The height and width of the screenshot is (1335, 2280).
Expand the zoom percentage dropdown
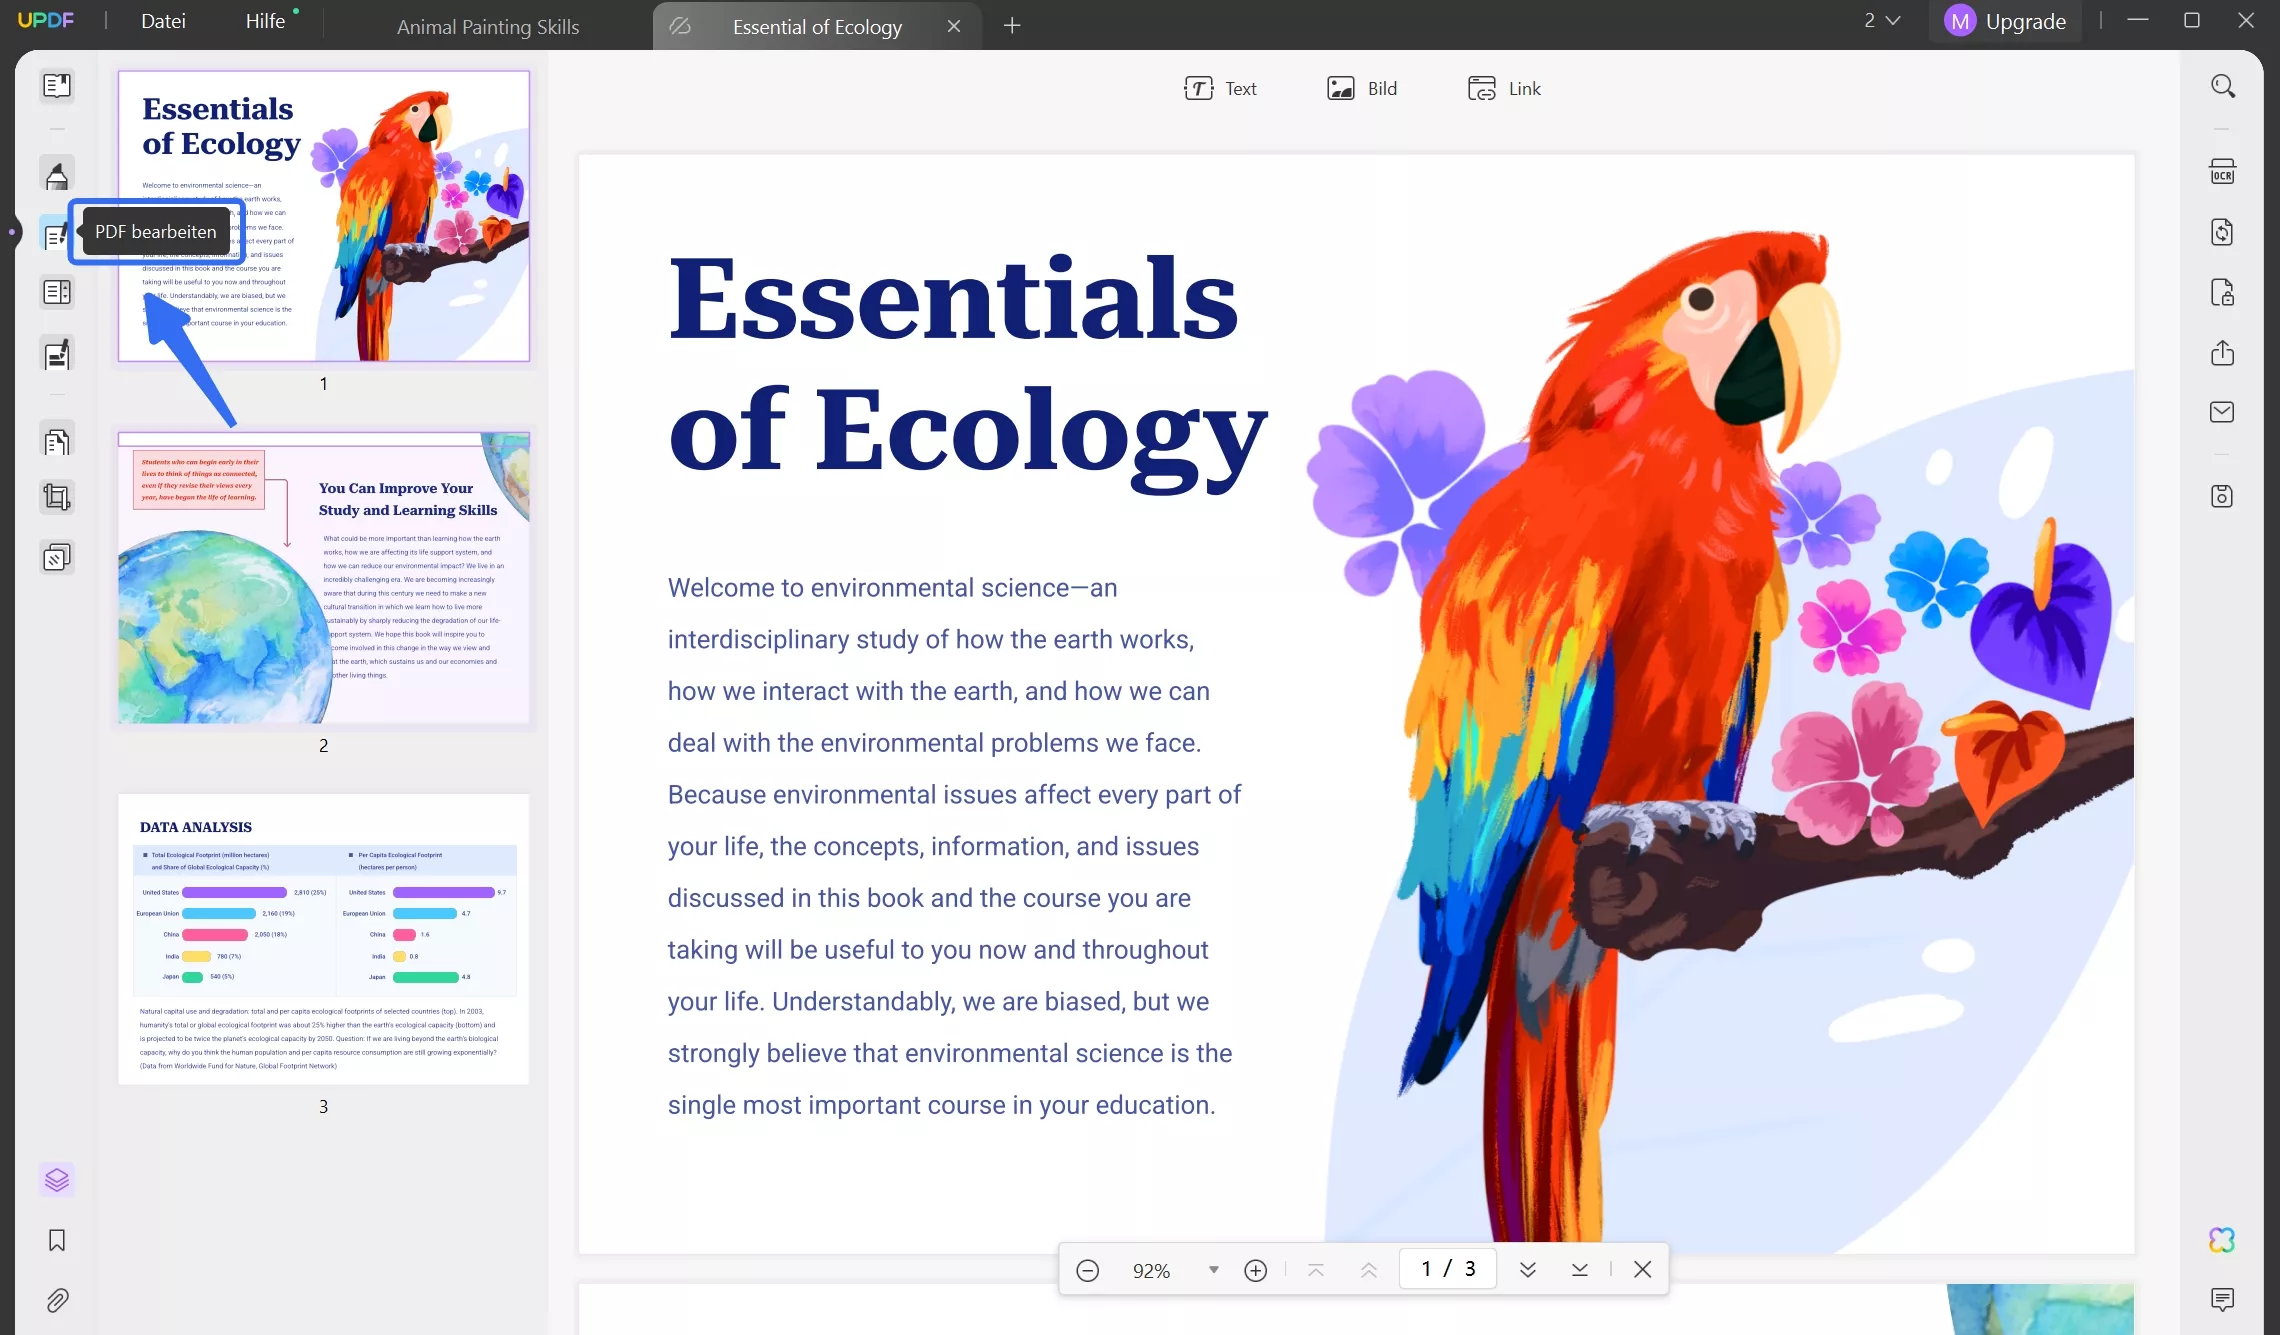pos(1213,1270)
